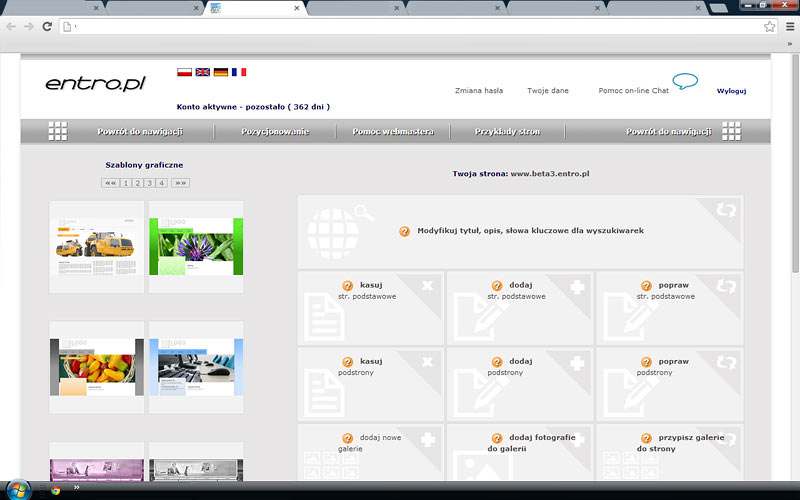Open the online chat speech bubble icon

pyautogui.click(x=685, y=82)
